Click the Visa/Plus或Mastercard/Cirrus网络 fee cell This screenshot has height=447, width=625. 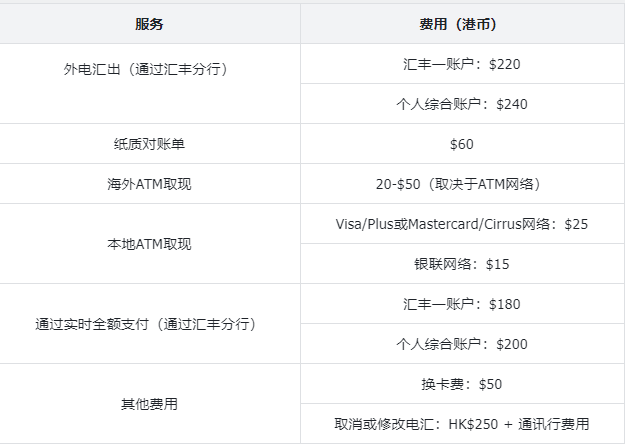[462, 224]
